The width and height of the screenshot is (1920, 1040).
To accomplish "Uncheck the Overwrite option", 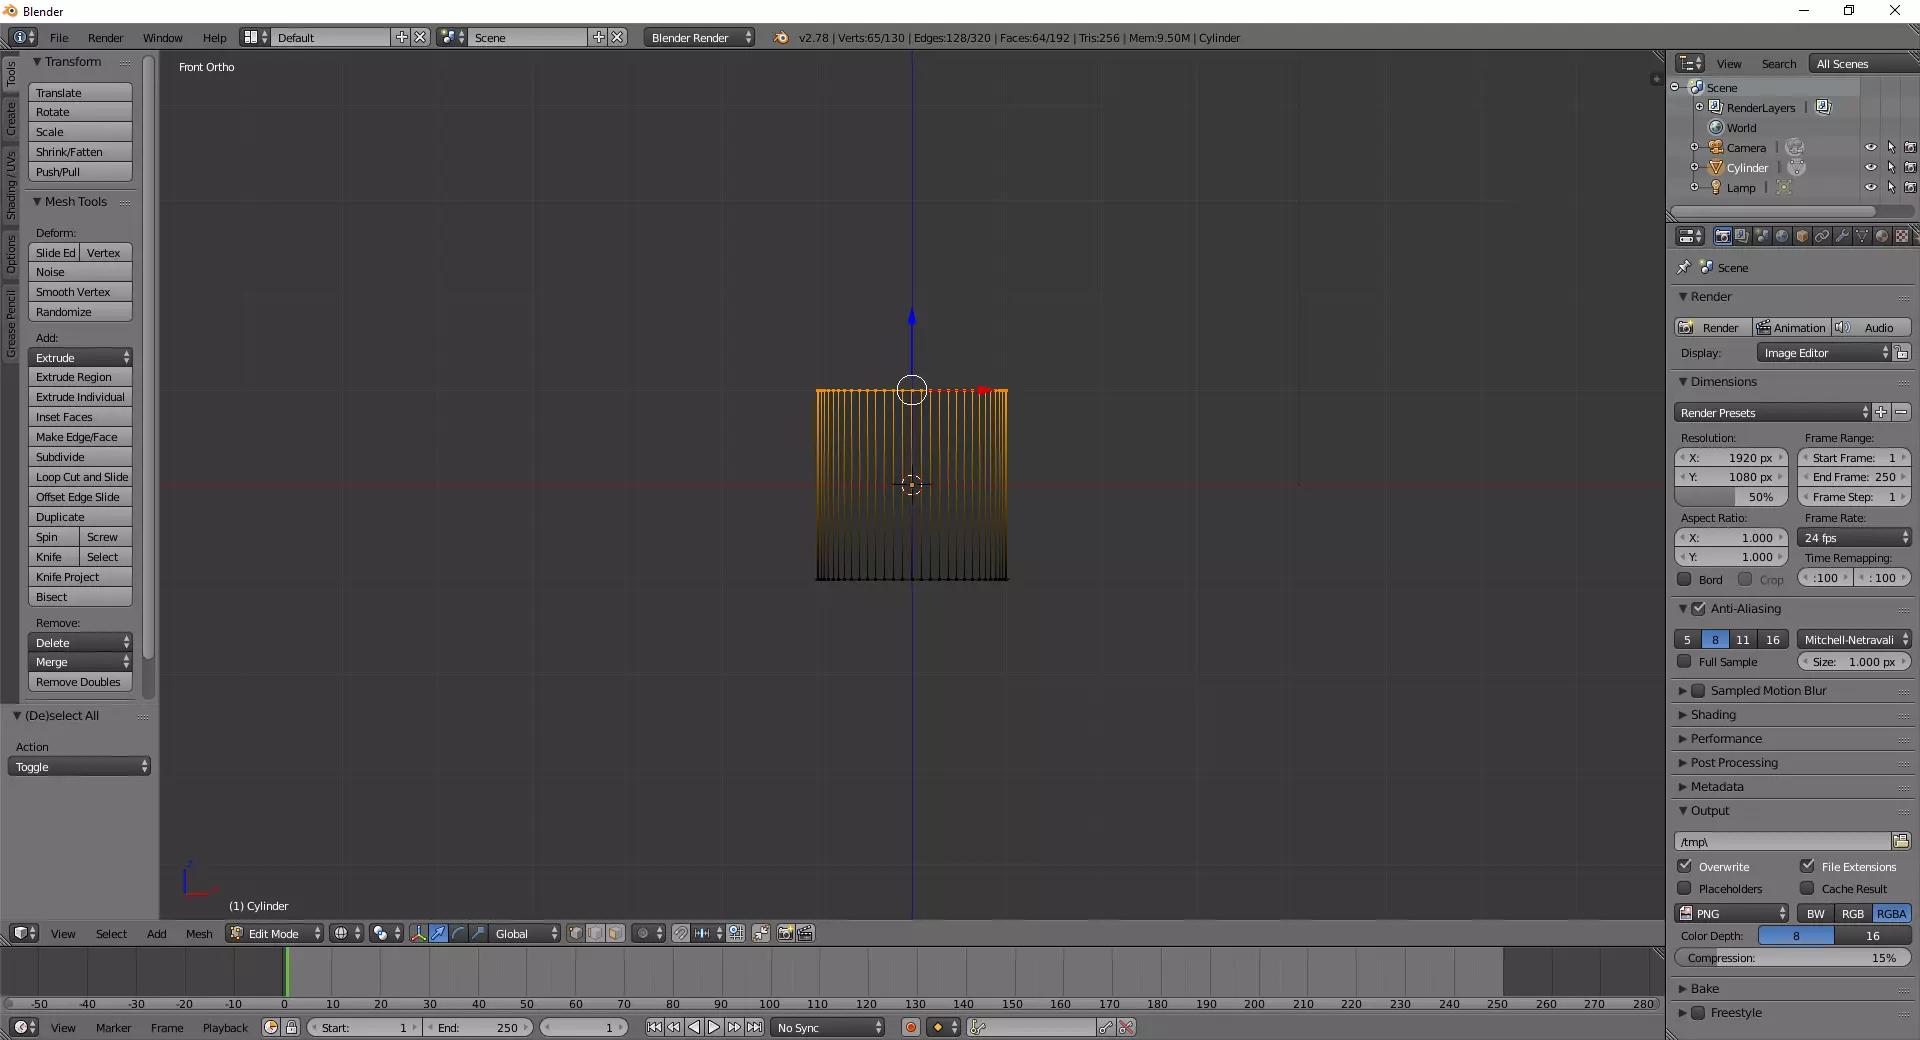I will click(x=1685, y=866).
